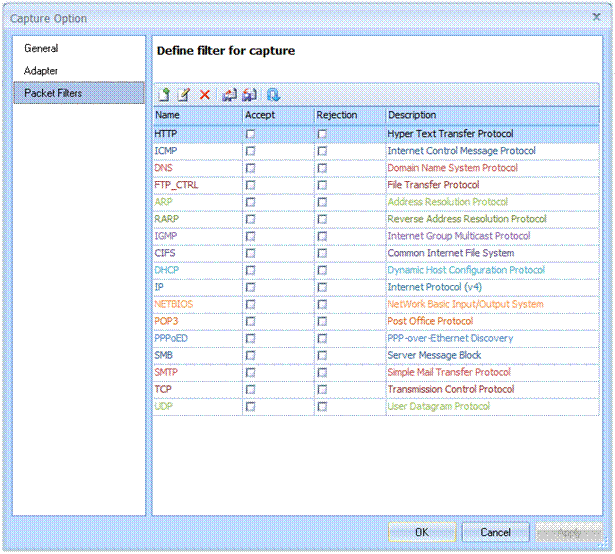Tick the Rejection checkbox for HTTP
The width and height of the screenshot is (615, 554).
click(322, 134)
